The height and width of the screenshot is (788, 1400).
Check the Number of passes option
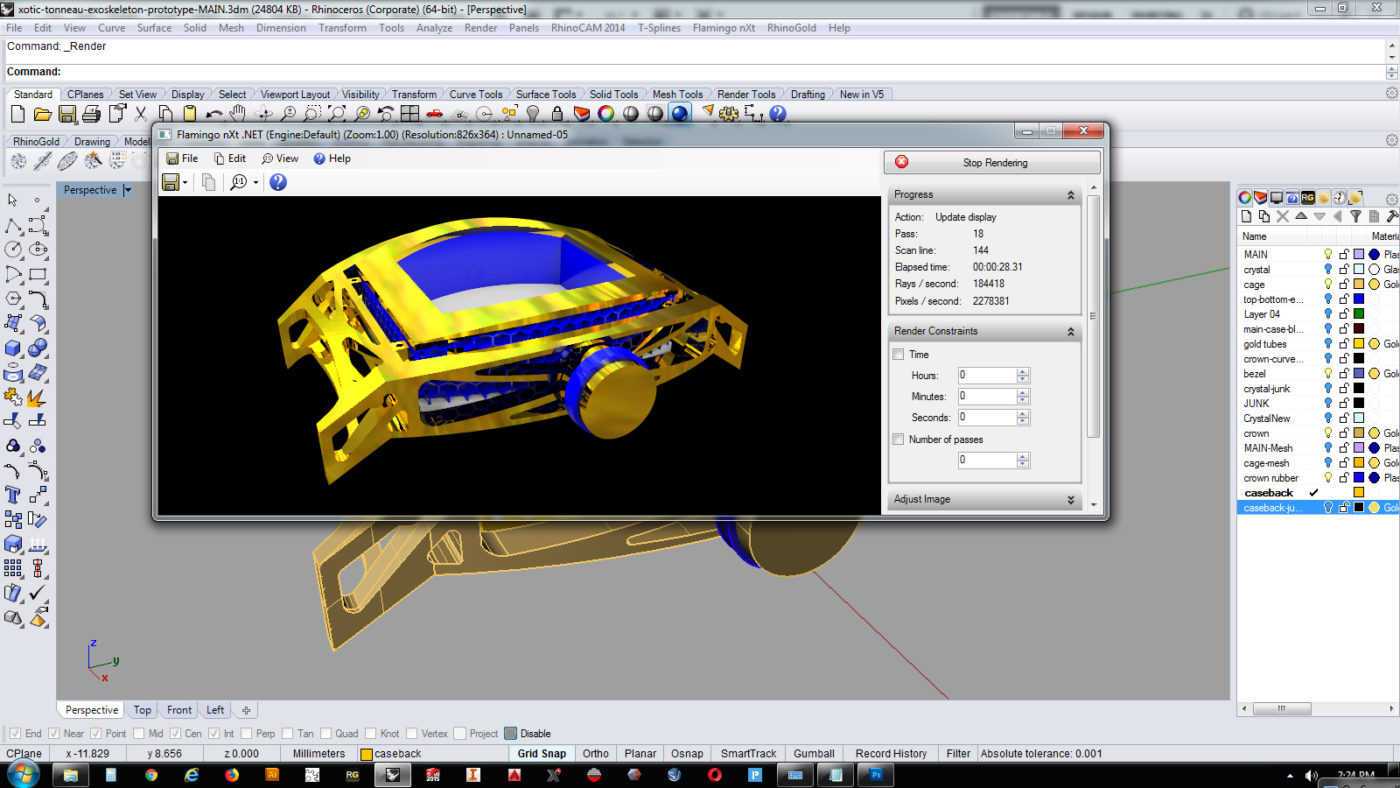coord(898,439)
